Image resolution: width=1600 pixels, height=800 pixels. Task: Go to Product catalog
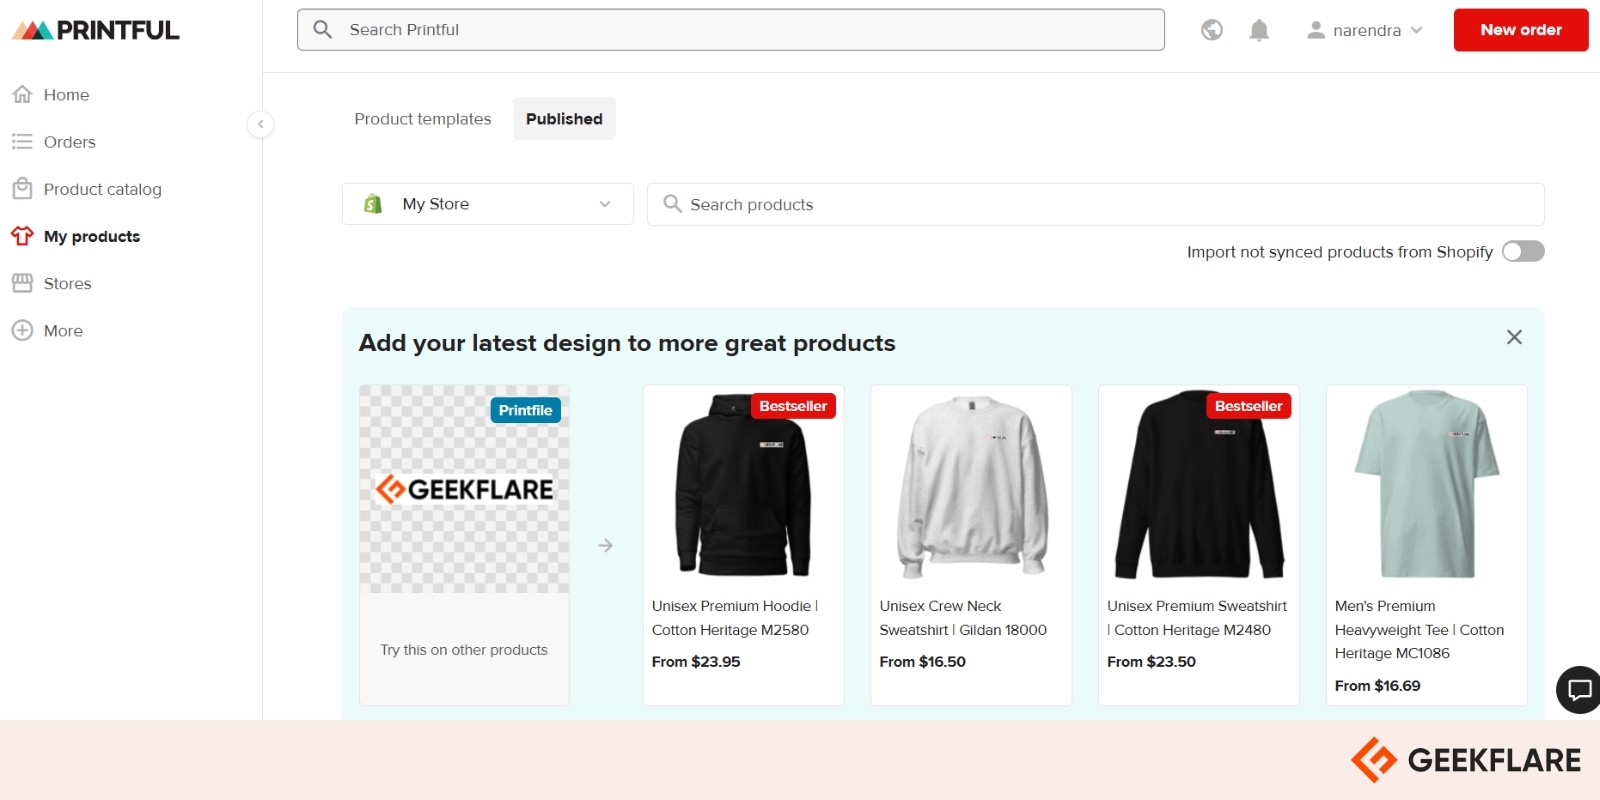click(102, 189)
